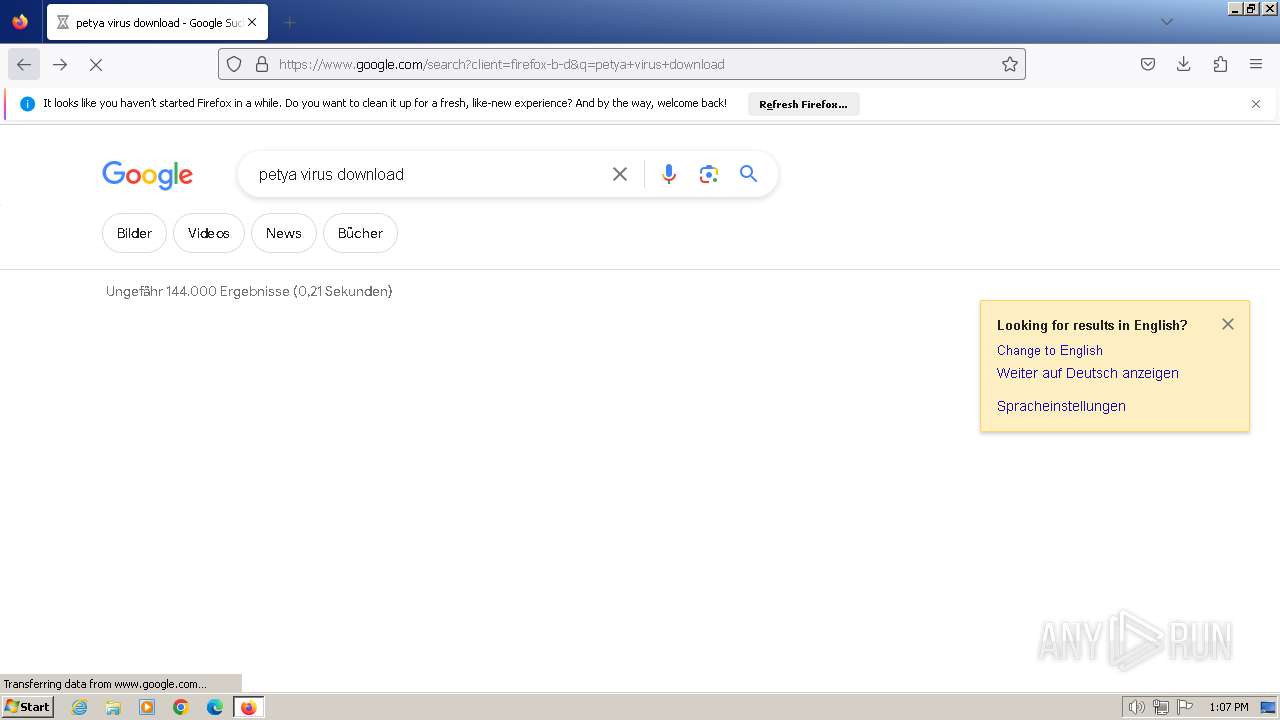Switch to the Bücher results filter
1280x720 pixels.
pyautogui.click(x=360, y=233)
